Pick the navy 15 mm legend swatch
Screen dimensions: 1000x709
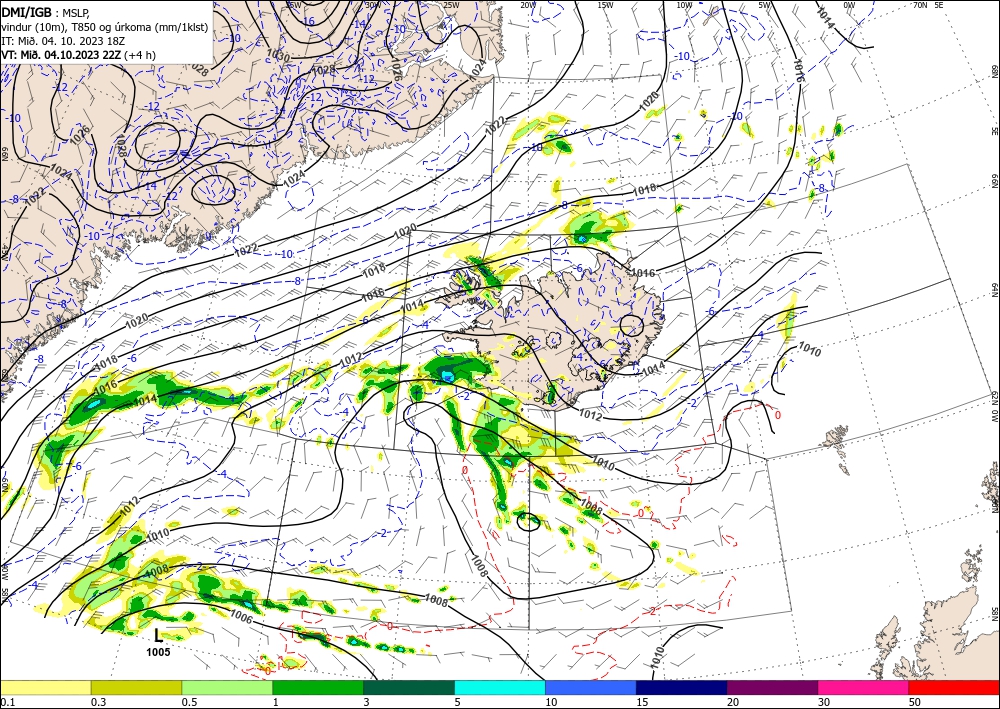tap(682, 687)
